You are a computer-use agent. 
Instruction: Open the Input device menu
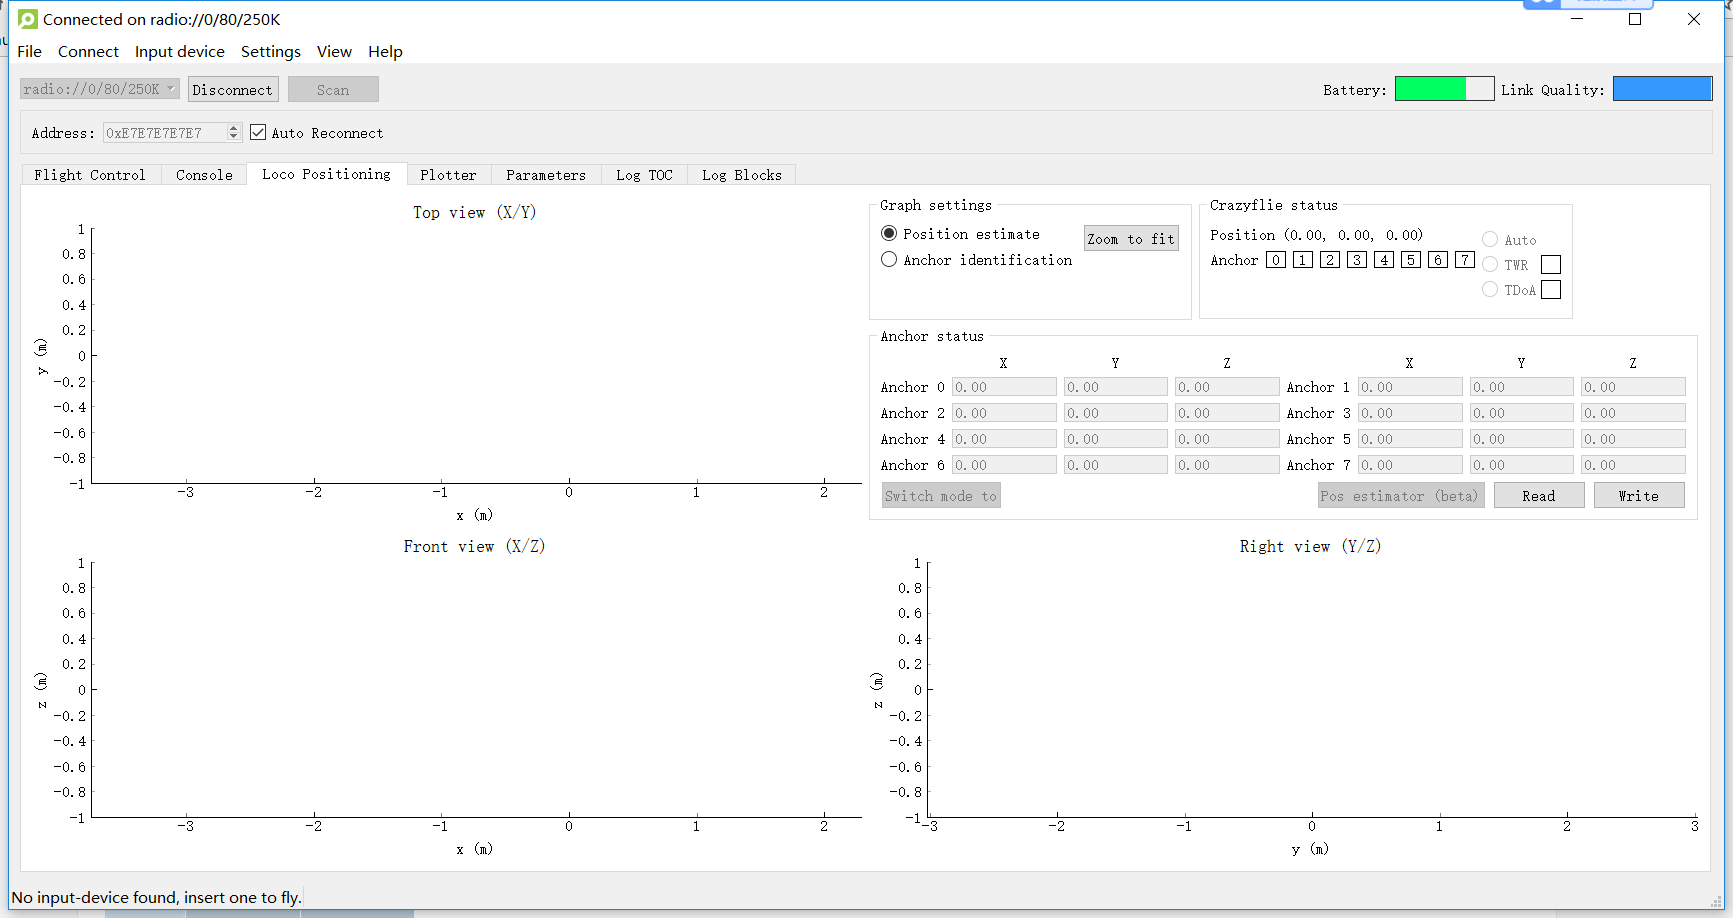tap(179, 52)
